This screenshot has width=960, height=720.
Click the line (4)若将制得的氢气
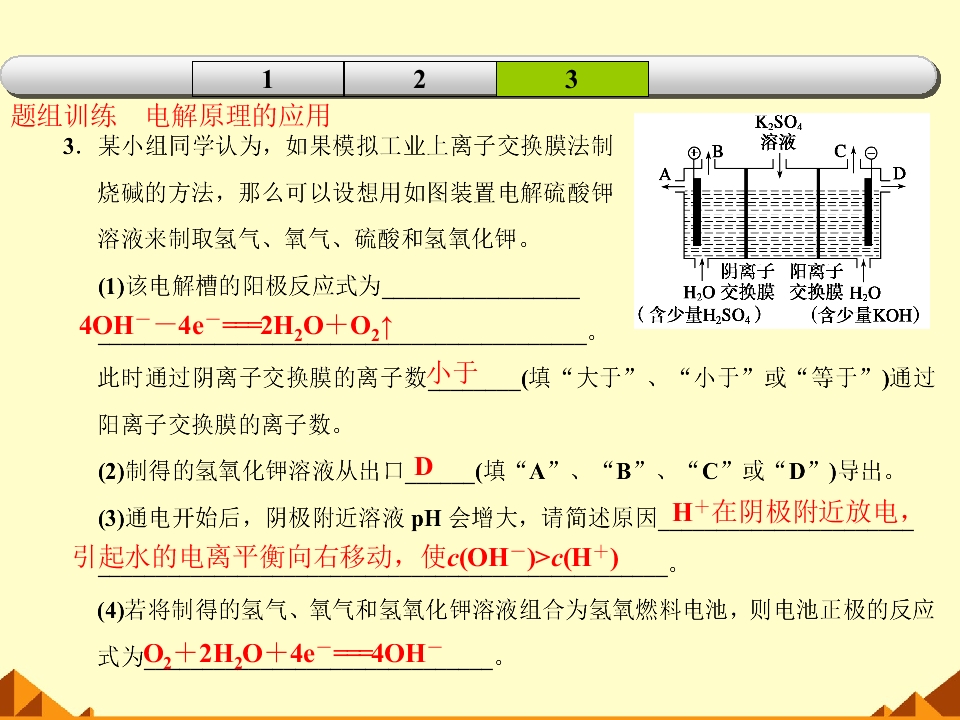[x=516, y=610]
